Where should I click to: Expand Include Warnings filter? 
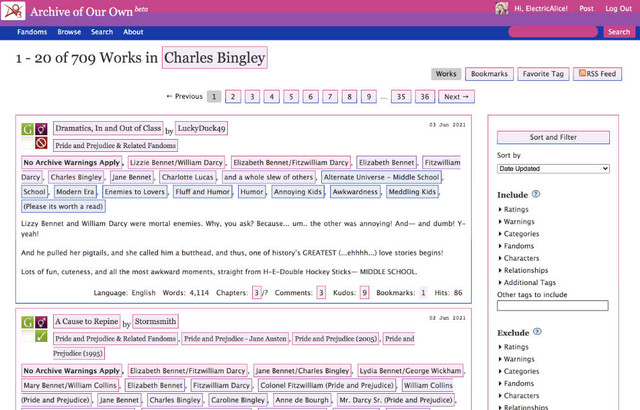pos(516,222)
